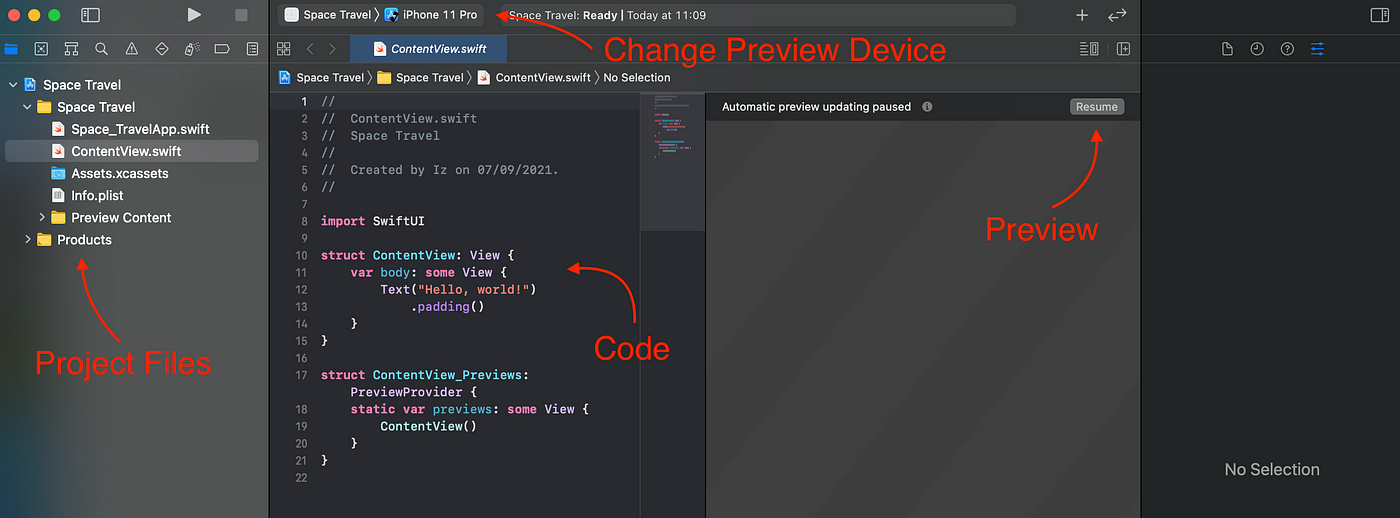This screenshot has height=518, width=1400.
Task: Click "struct ContentView_Previews:" line
Action: [425, 375]
